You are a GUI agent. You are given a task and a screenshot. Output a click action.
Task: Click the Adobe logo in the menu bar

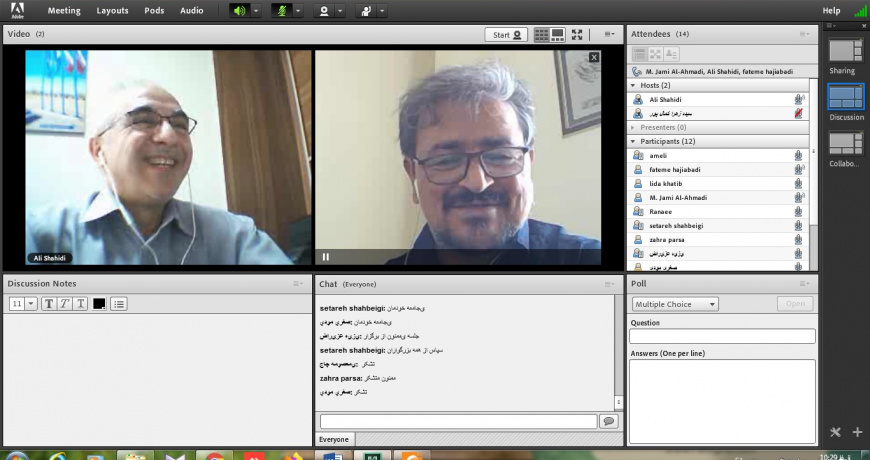(17, 10)
